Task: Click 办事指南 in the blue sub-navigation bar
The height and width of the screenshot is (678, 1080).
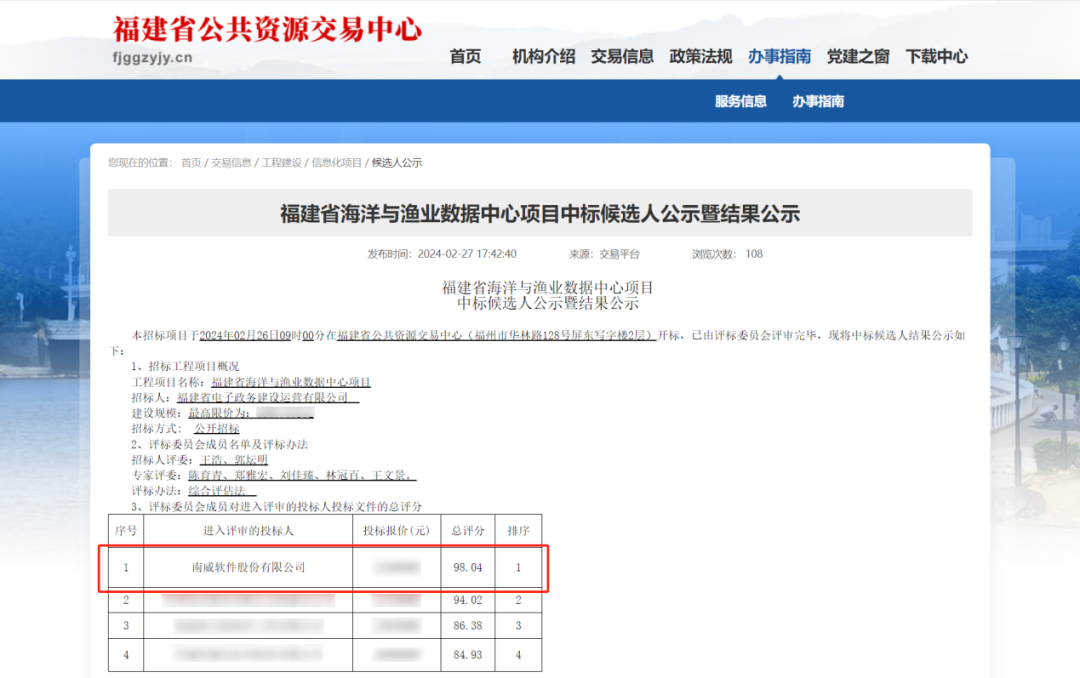Action: pos(818,101)
